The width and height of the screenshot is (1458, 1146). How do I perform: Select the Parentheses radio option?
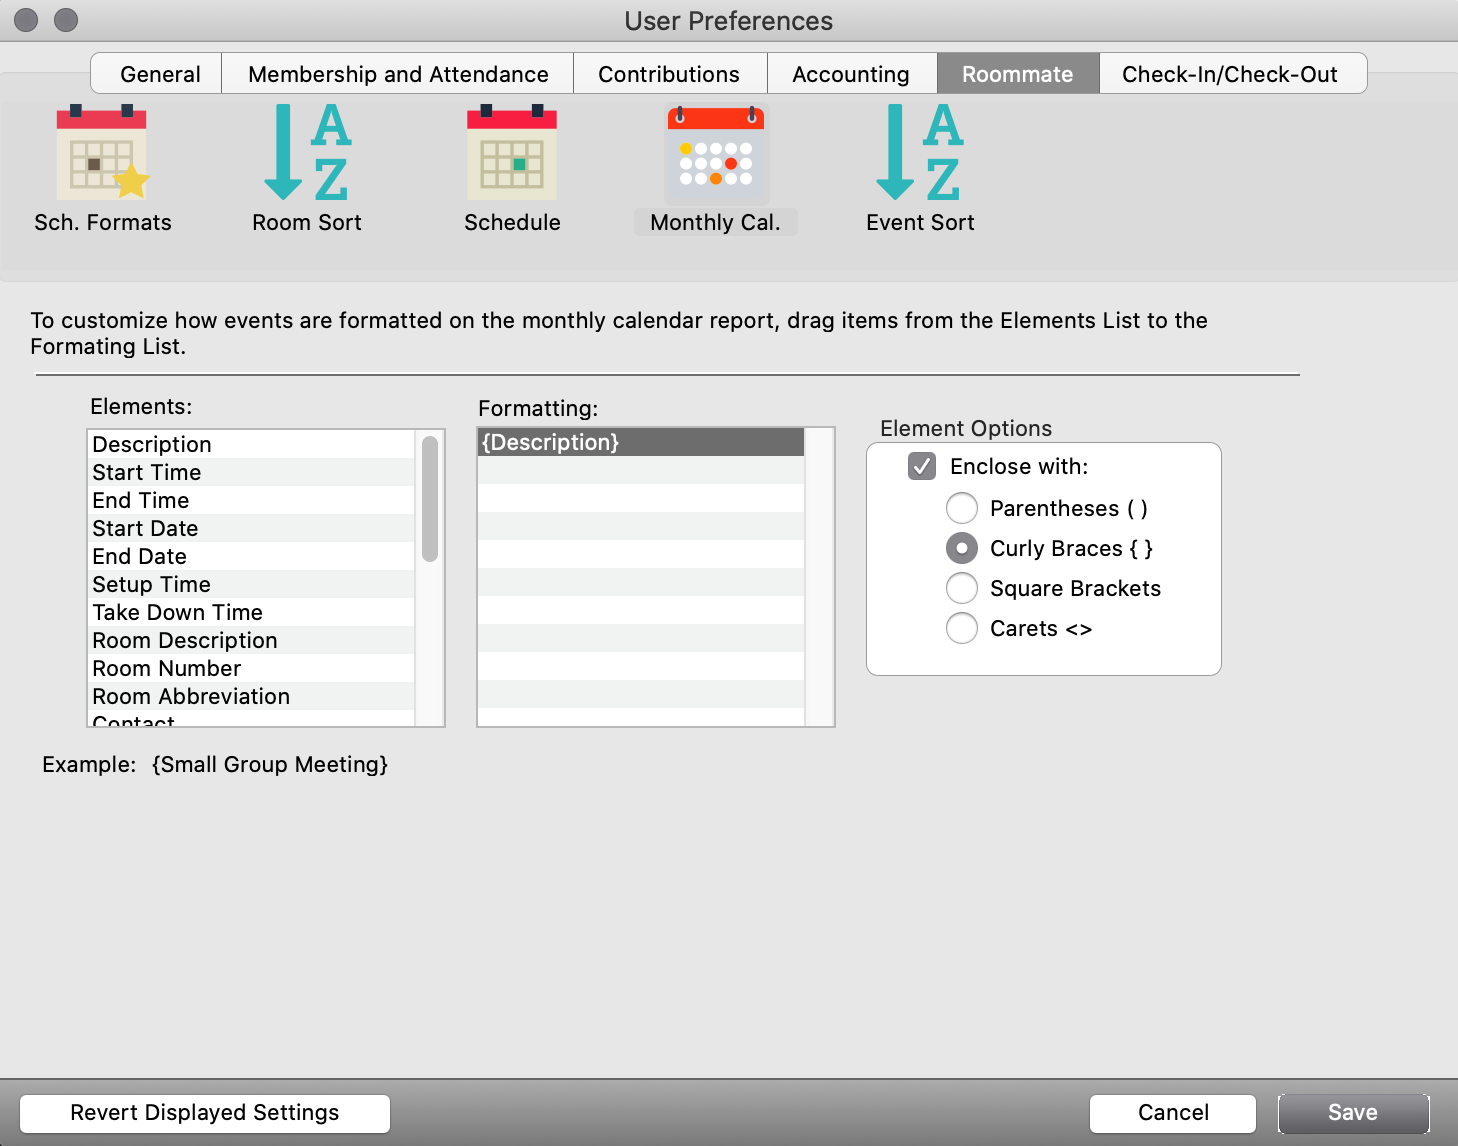(962, 508)
